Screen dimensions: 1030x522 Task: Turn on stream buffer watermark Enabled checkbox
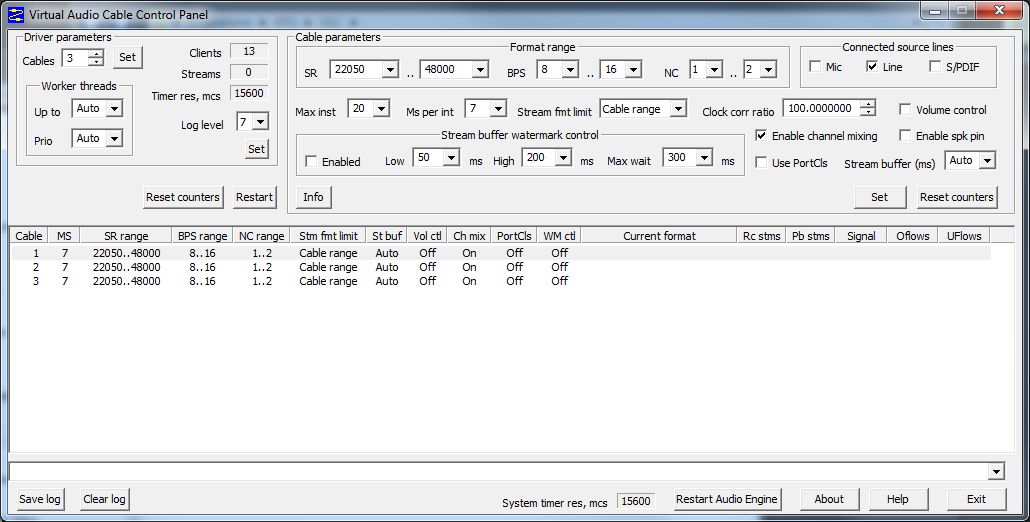[x=311, y=161]
